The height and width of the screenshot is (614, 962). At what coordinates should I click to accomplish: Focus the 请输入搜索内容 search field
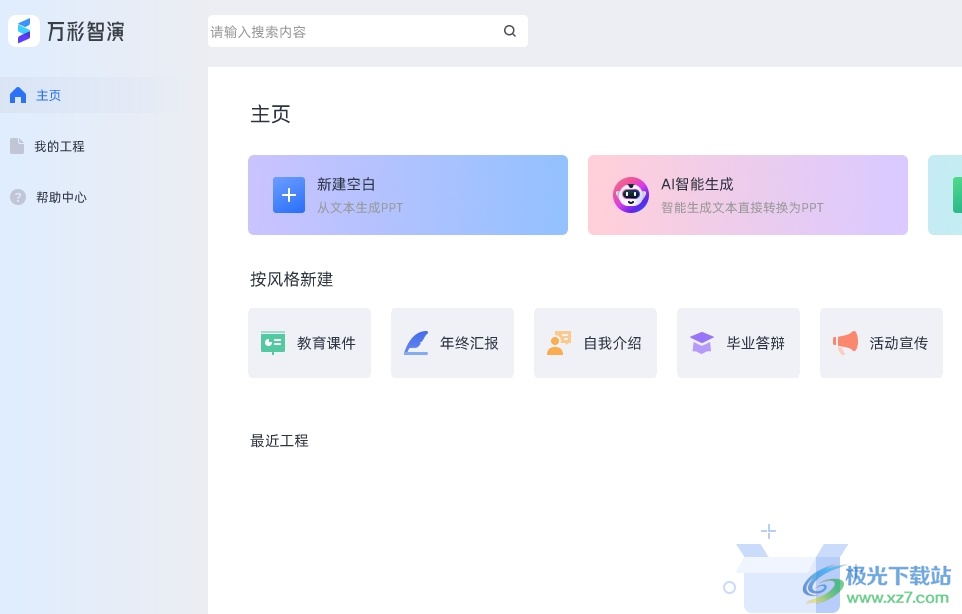[x=367, y=31]
